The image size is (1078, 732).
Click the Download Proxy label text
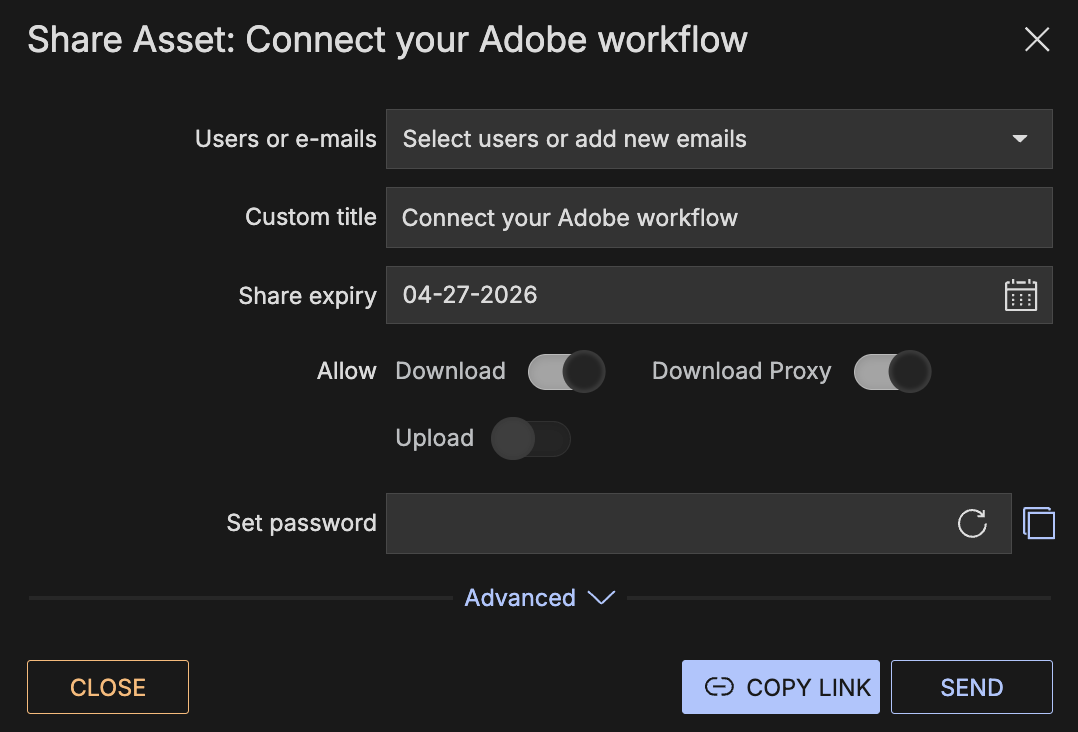click(x=741, y=371)
